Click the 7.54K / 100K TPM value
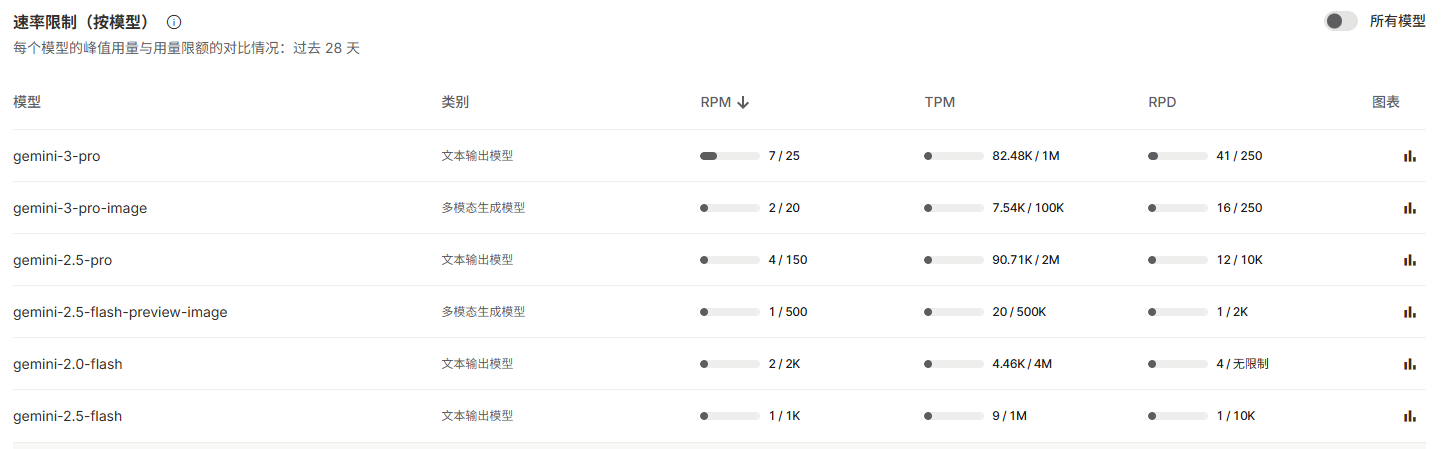The height and width of the screenshot is (449, 1448). point(1028,208)
